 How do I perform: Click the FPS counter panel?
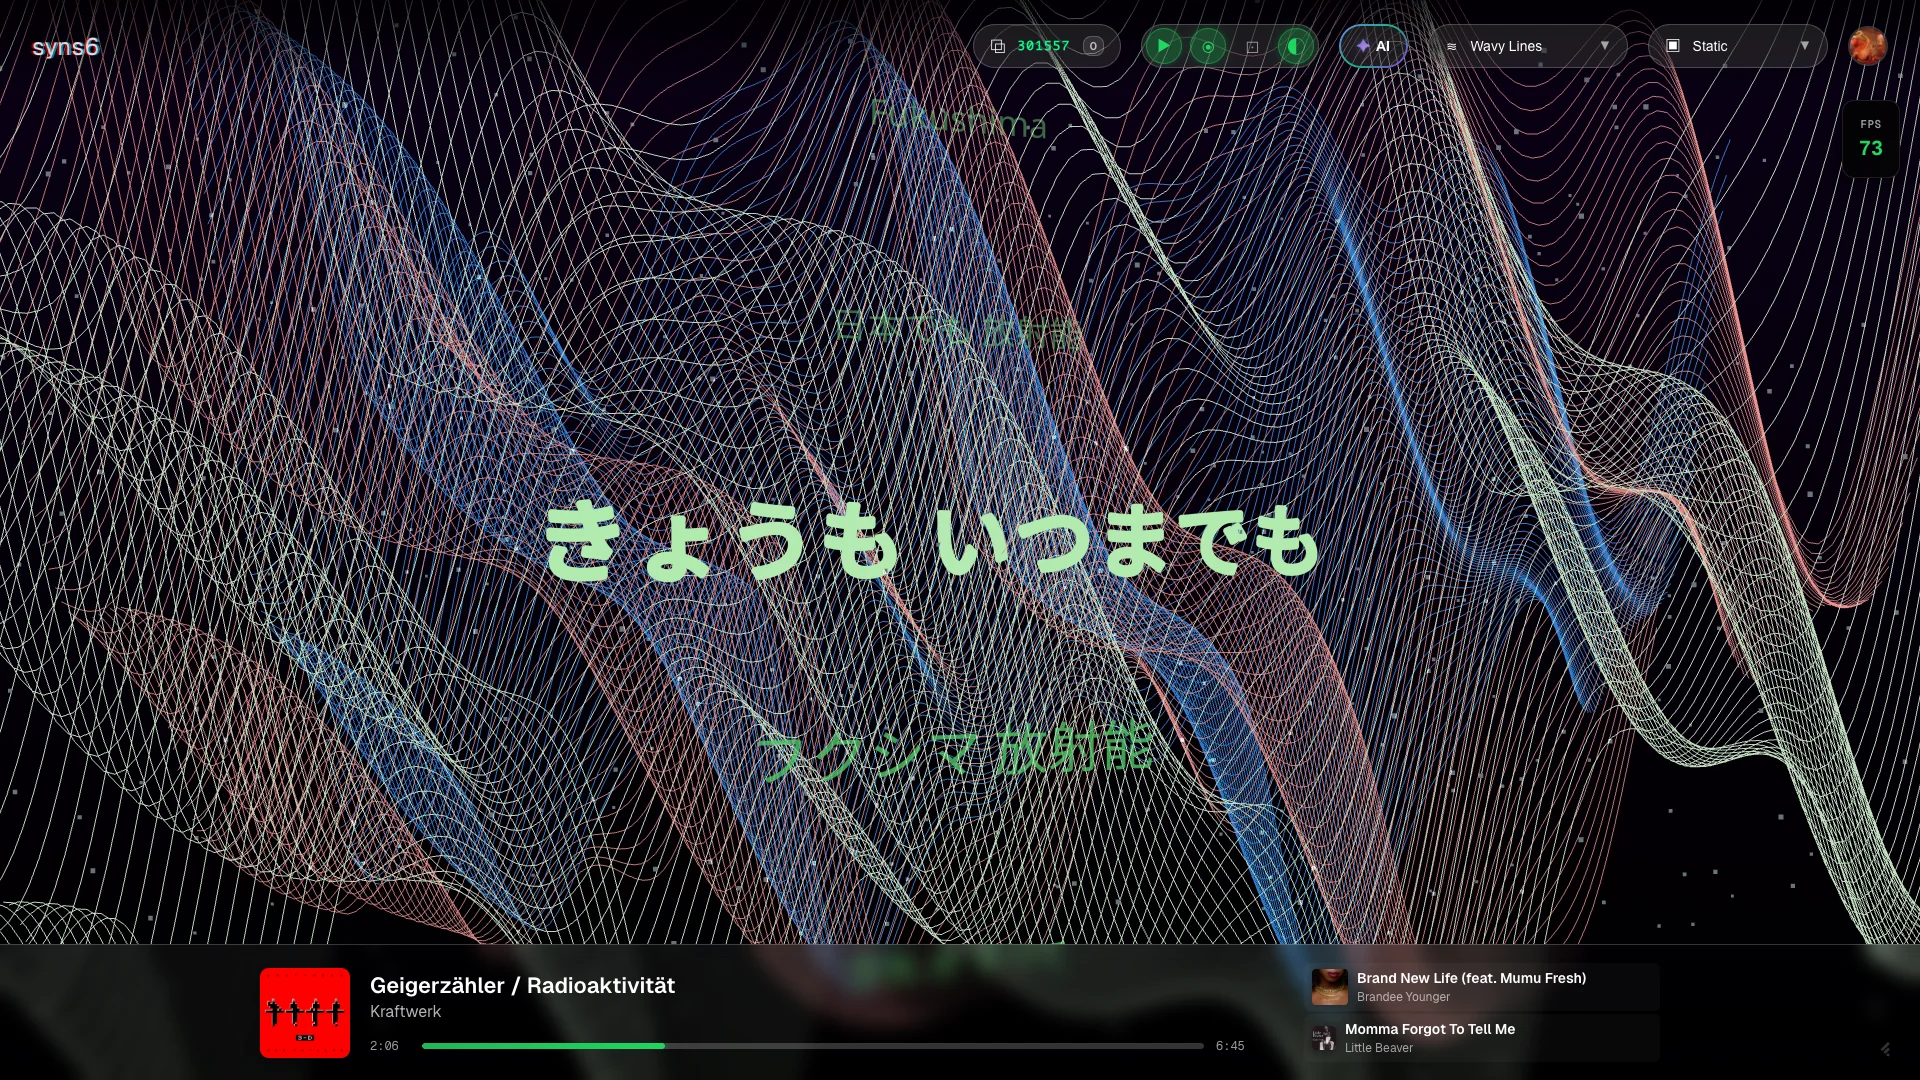click(x=1870, y=139)
